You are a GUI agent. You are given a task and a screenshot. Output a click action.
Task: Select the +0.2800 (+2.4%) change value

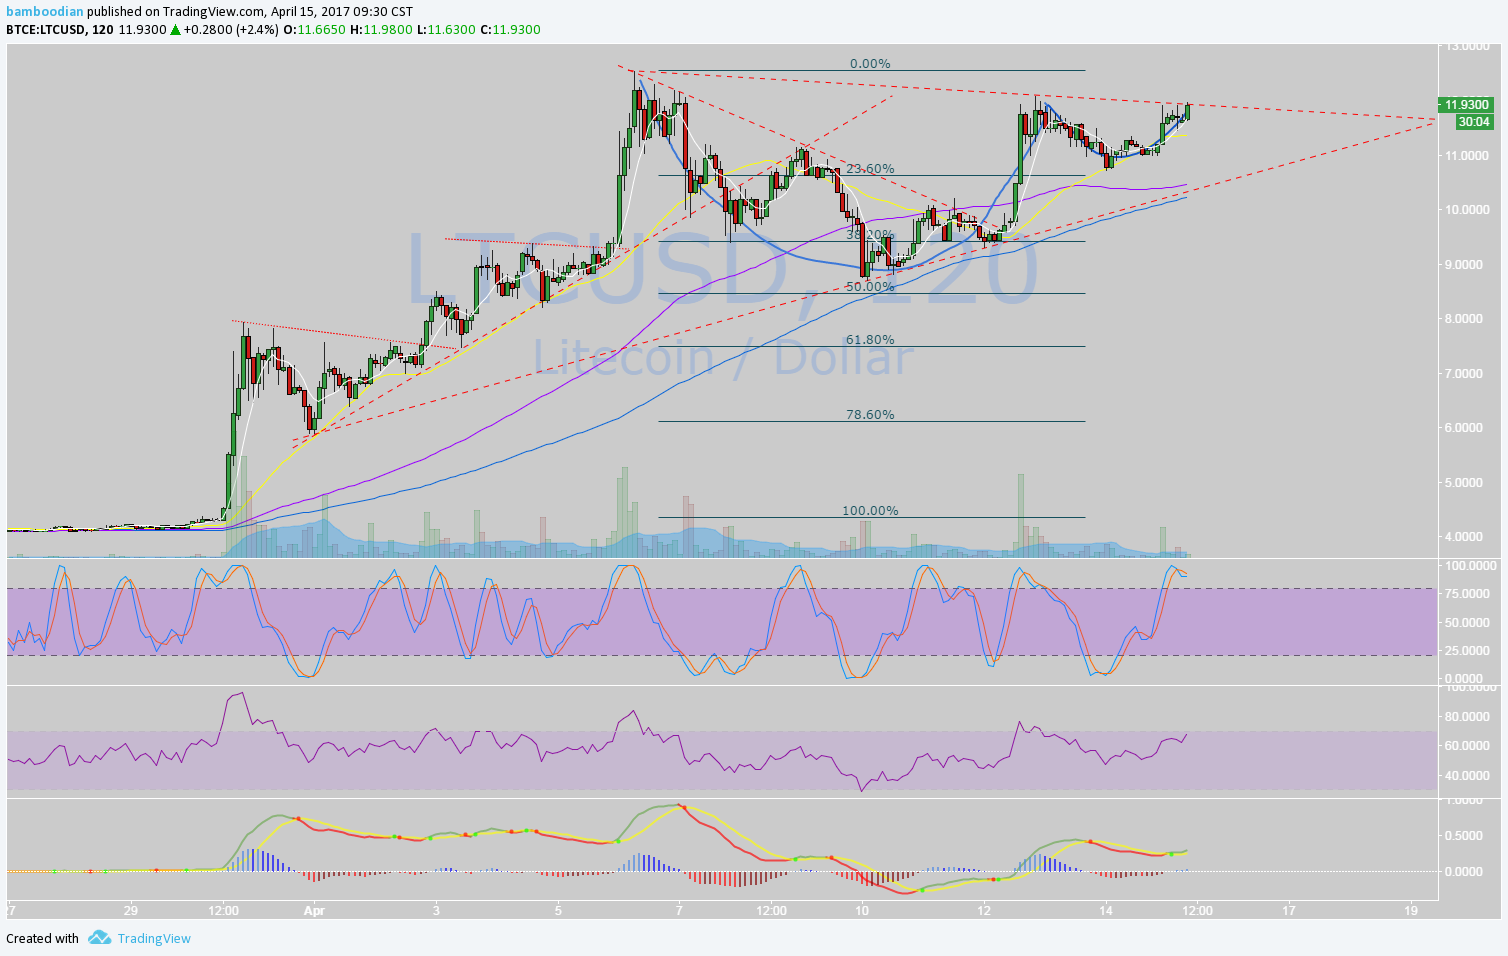coord(231,29)
